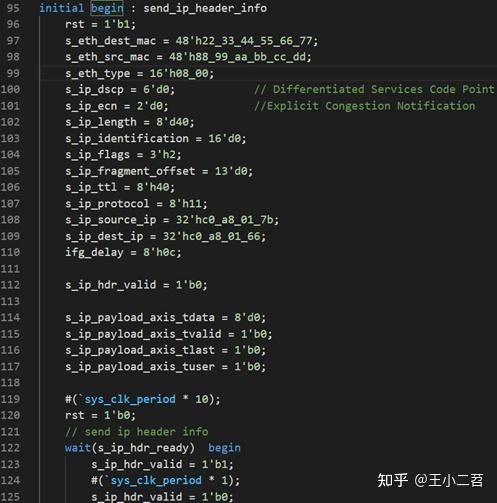This screenshot has width=497, height=503.
Task: Click the s_eth_src_mac value 48'h88_99_aa_bb_cc_dd
Action: pyautogui.click(x=240, y=57)
